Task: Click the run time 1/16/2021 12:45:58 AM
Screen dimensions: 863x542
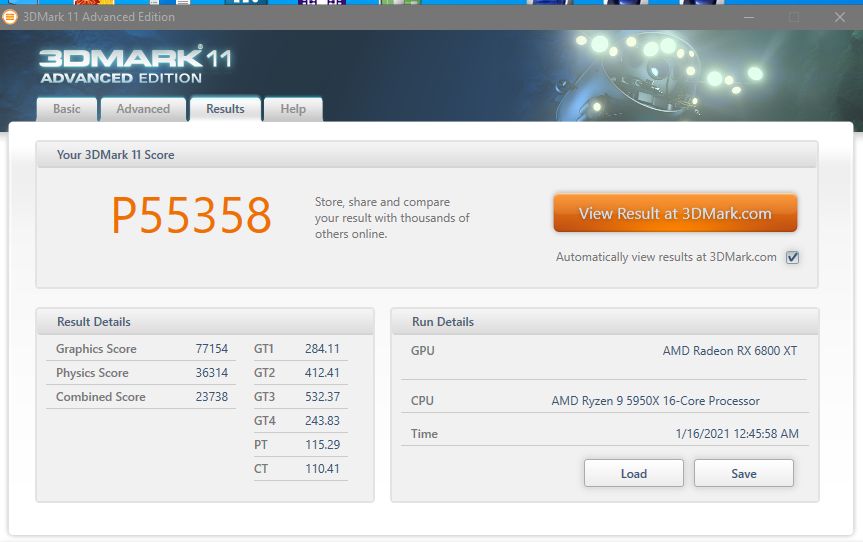Action: click(x=737, y=434)
